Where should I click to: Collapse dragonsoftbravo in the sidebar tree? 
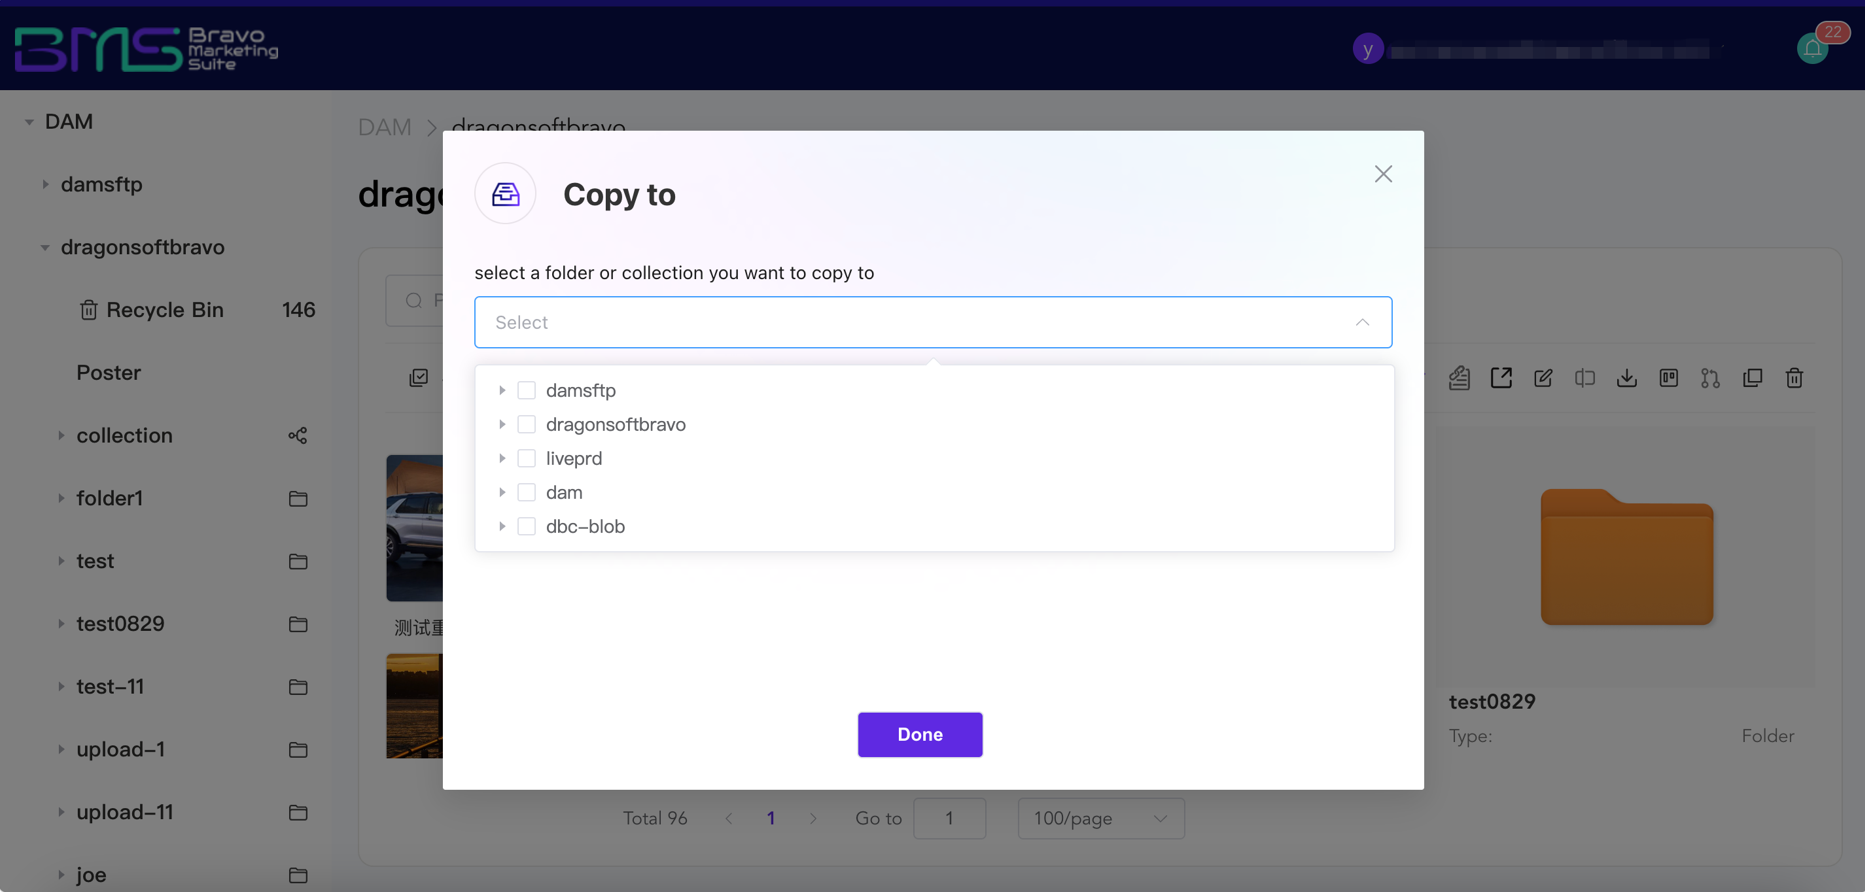point(45,247)
